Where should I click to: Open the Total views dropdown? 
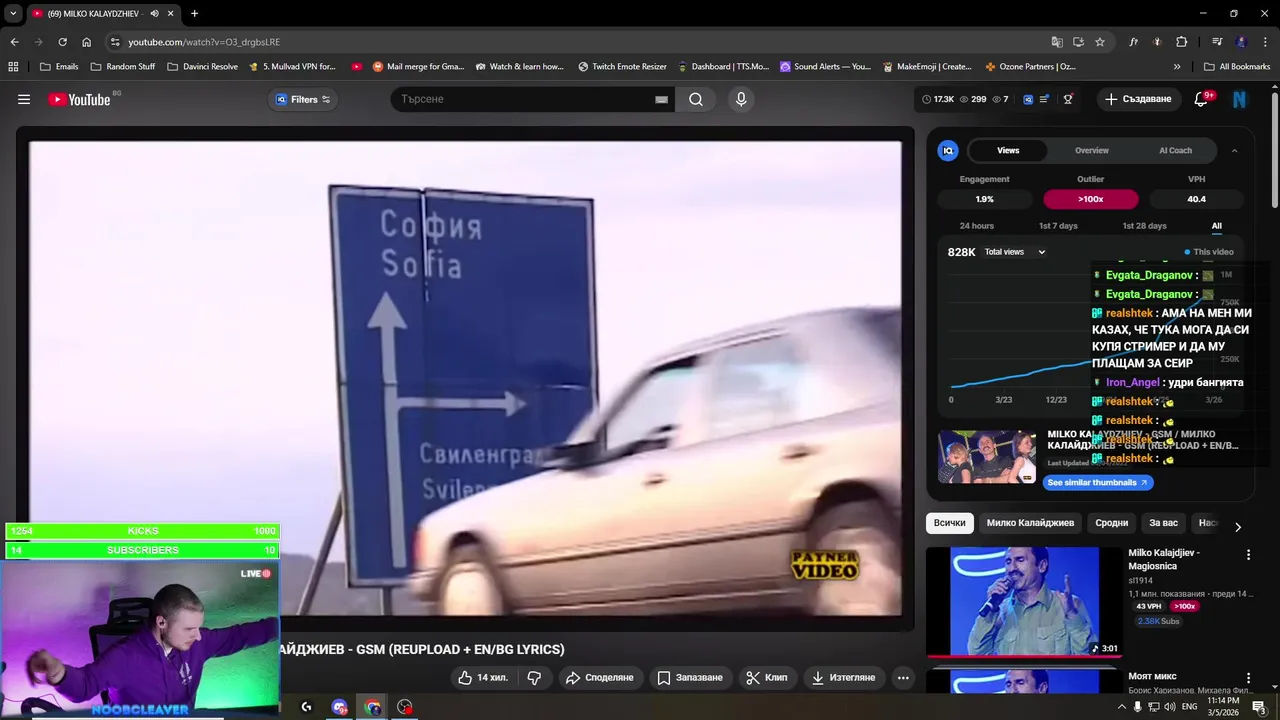1014,252
